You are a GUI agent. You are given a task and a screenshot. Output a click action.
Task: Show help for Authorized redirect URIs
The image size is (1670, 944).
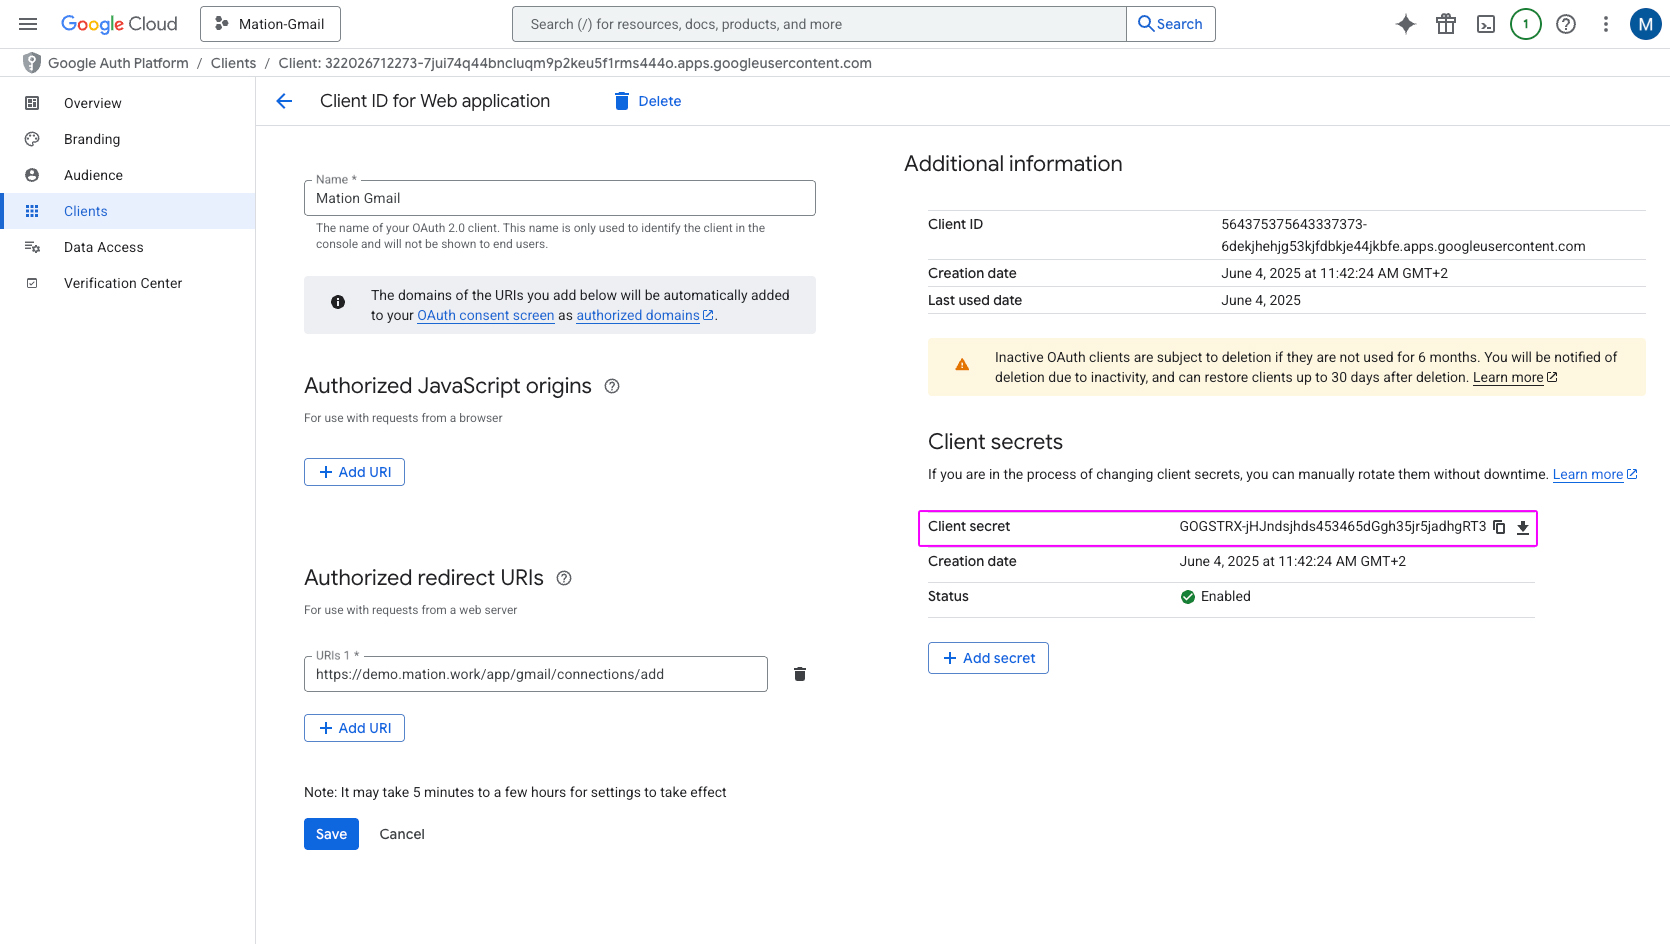point(564,578)
